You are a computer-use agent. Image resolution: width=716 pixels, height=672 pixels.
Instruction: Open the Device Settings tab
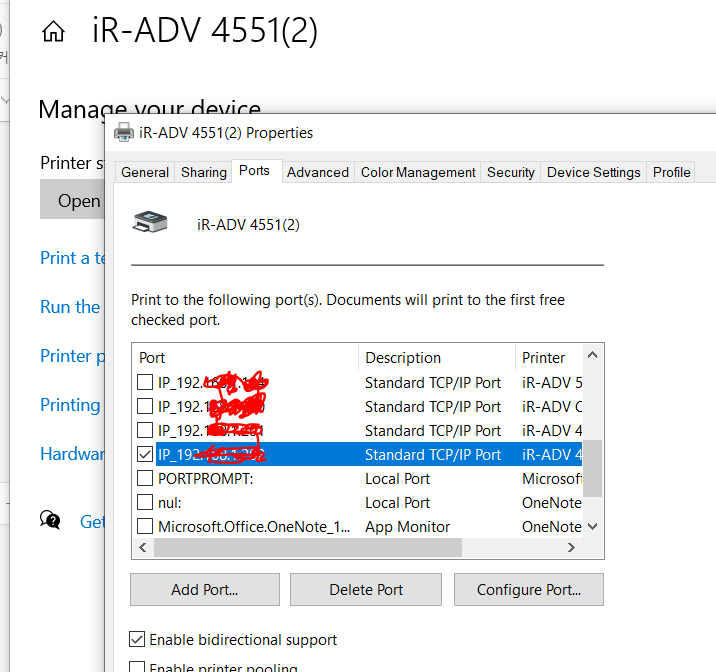pos(594,172)
